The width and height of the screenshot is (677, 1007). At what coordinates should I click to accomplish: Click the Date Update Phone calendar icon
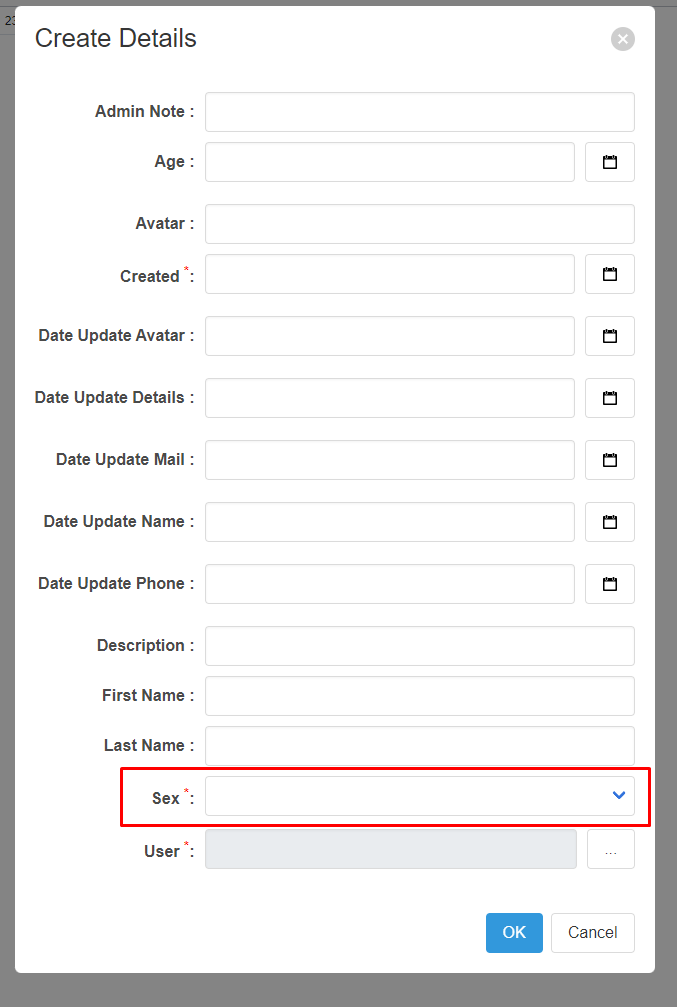click(x=609, y=584)
